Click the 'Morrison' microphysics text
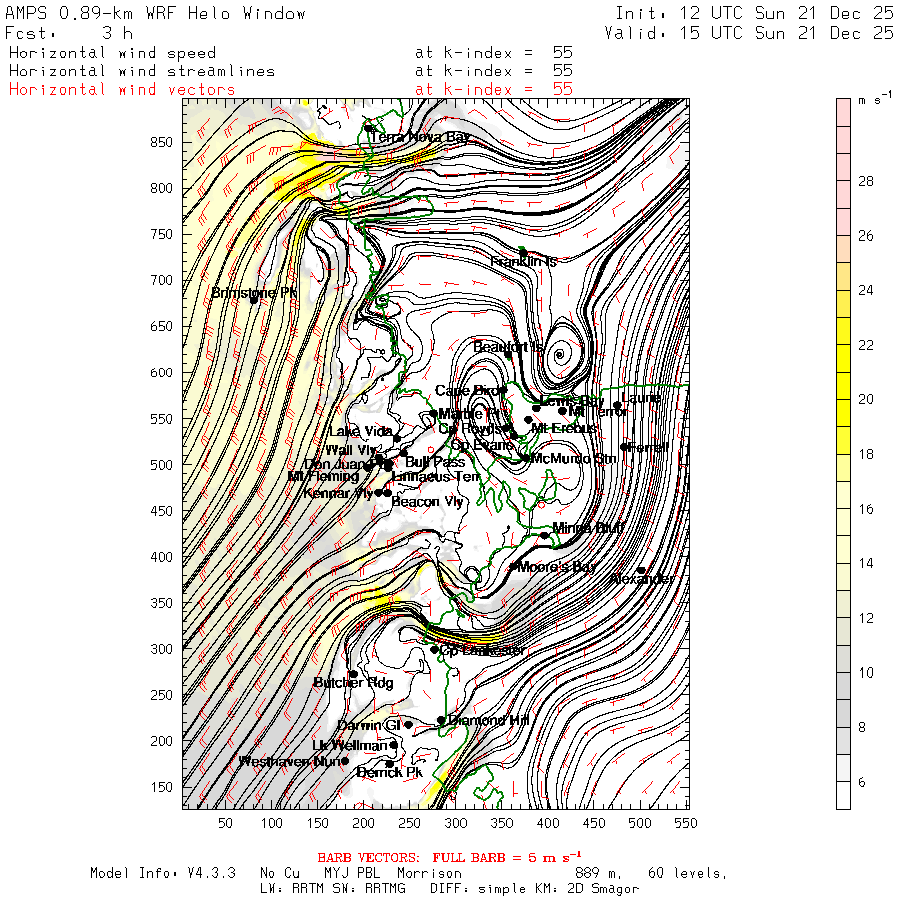The image size is (900, 900). [429, 873]
